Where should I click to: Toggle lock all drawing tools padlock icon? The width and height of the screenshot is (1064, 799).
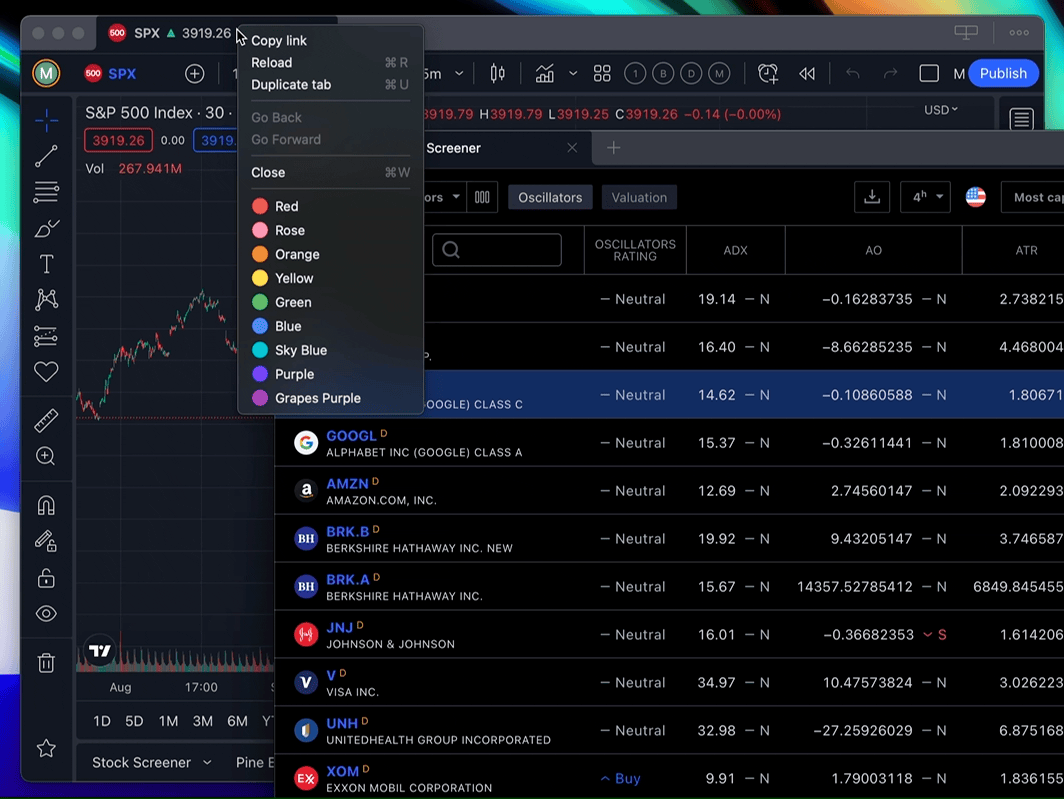(x=46, y=578)
